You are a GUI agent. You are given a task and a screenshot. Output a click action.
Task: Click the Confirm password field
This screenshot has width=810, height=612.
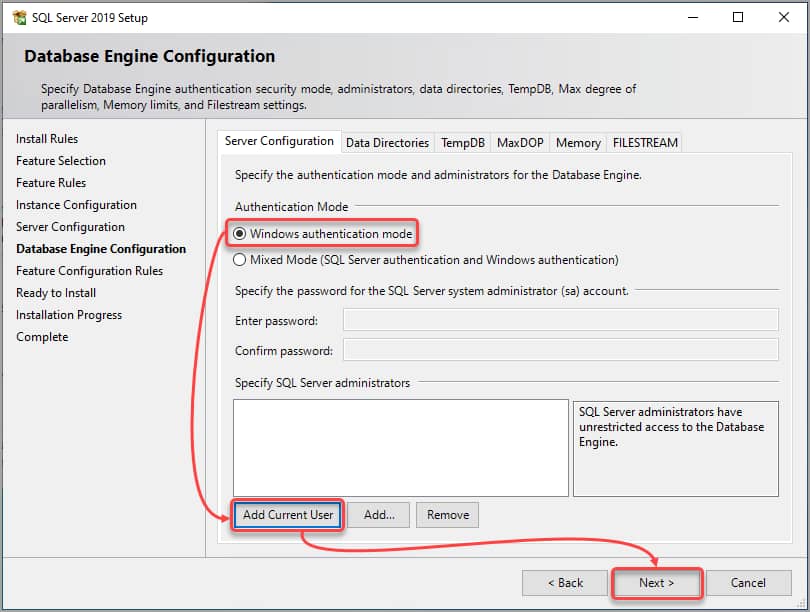[x=560, y=350]
